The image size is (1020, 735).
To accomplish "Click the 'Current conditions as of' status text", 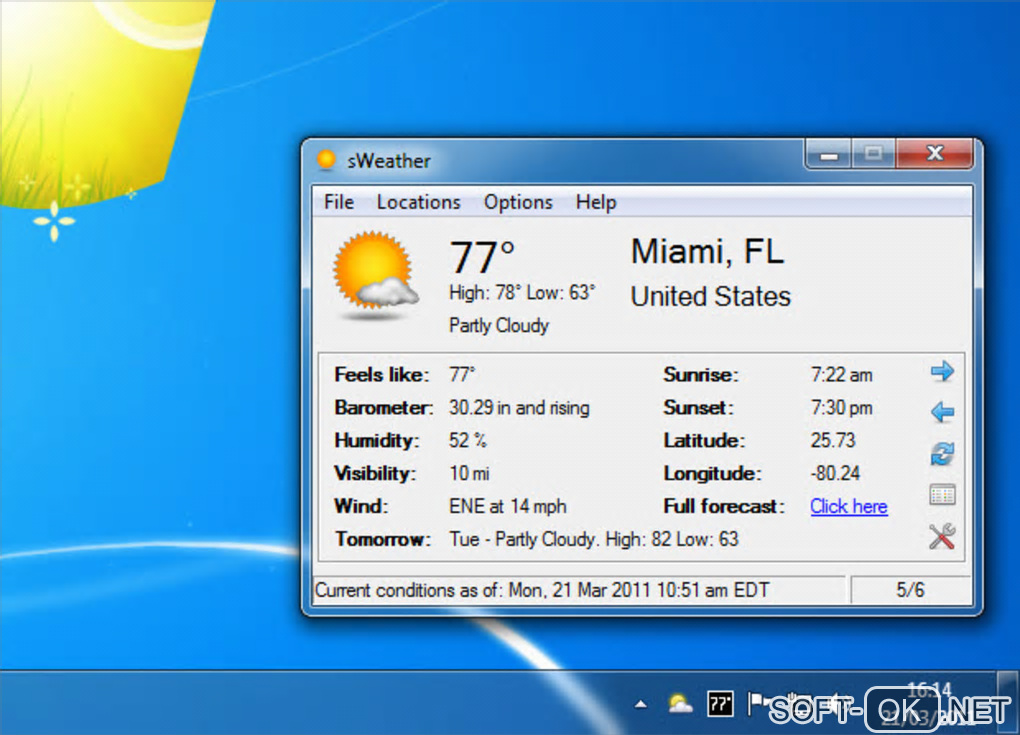I will [541, 590].
